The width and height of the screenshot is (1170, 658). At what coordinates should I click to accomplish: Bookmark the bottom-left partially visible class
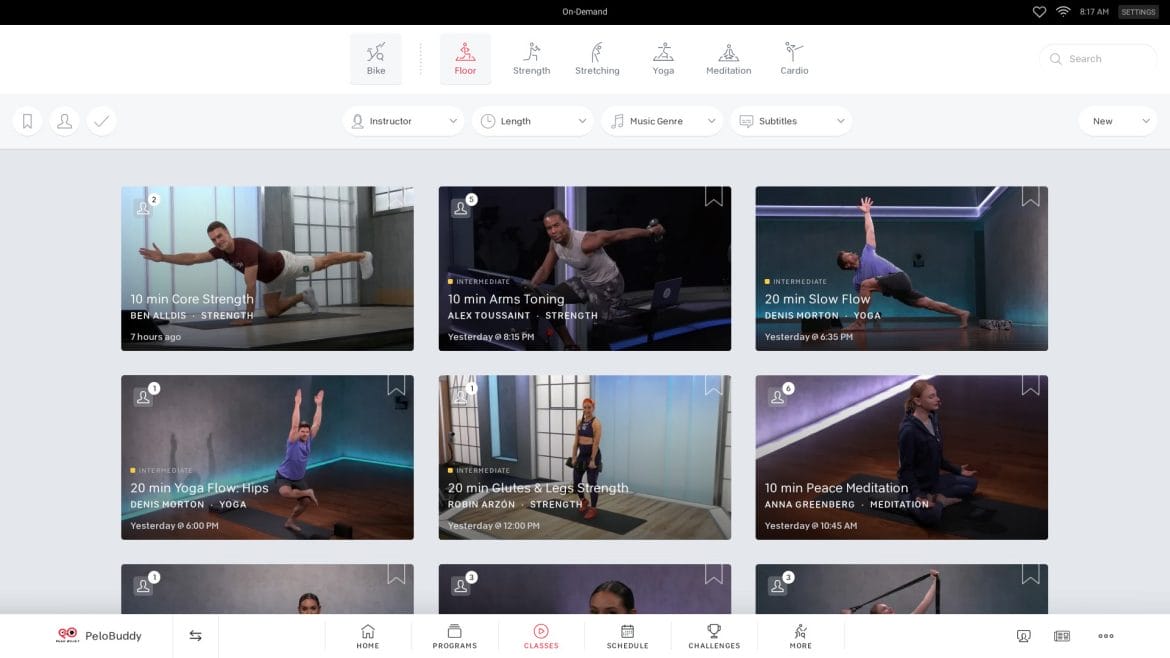396,574
